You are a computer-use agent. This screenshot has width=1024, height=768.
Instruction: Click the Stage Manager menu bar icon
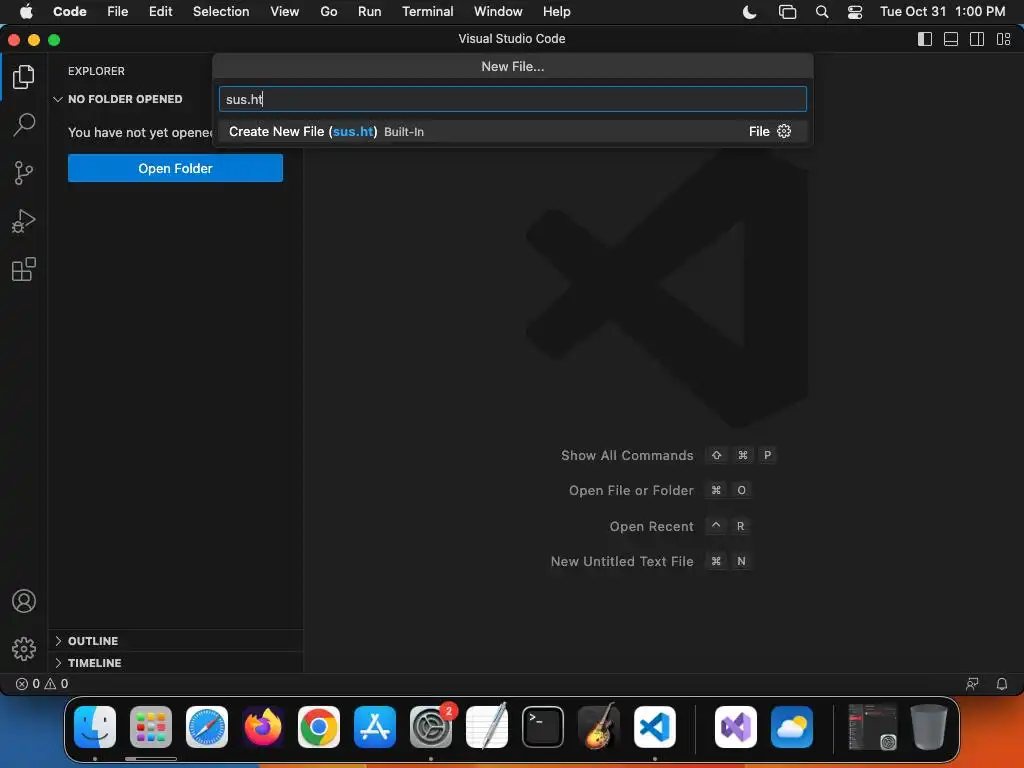(x=788, y=12)
